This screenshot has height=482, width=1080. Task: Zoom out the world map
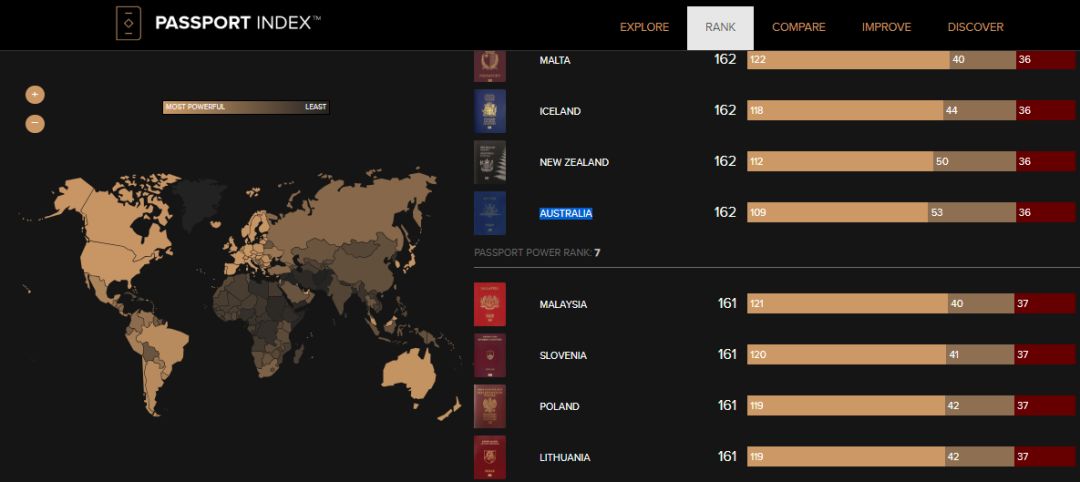(35, 124)
